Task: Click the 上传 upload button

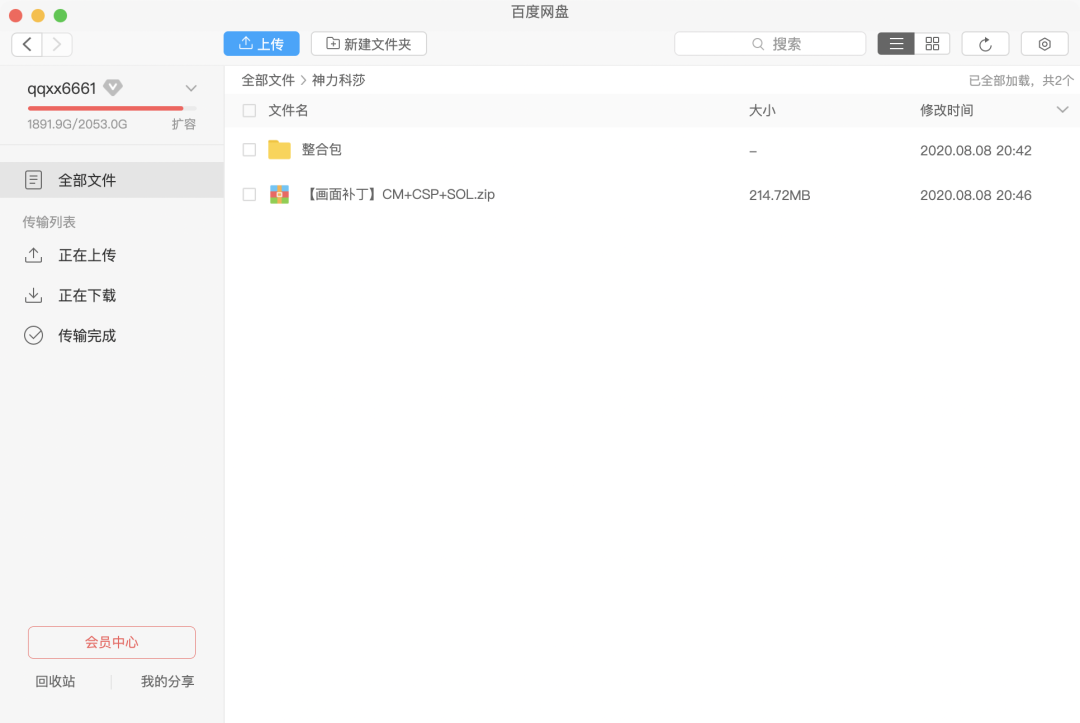Action: coord(261,44)
